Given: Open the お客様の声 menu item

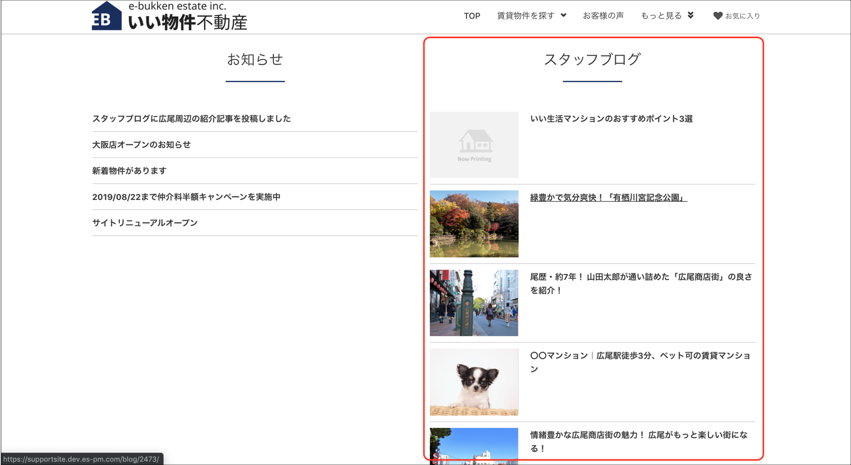Looking at the screenshot, I should pyautogui.click(x=603, y=16).
